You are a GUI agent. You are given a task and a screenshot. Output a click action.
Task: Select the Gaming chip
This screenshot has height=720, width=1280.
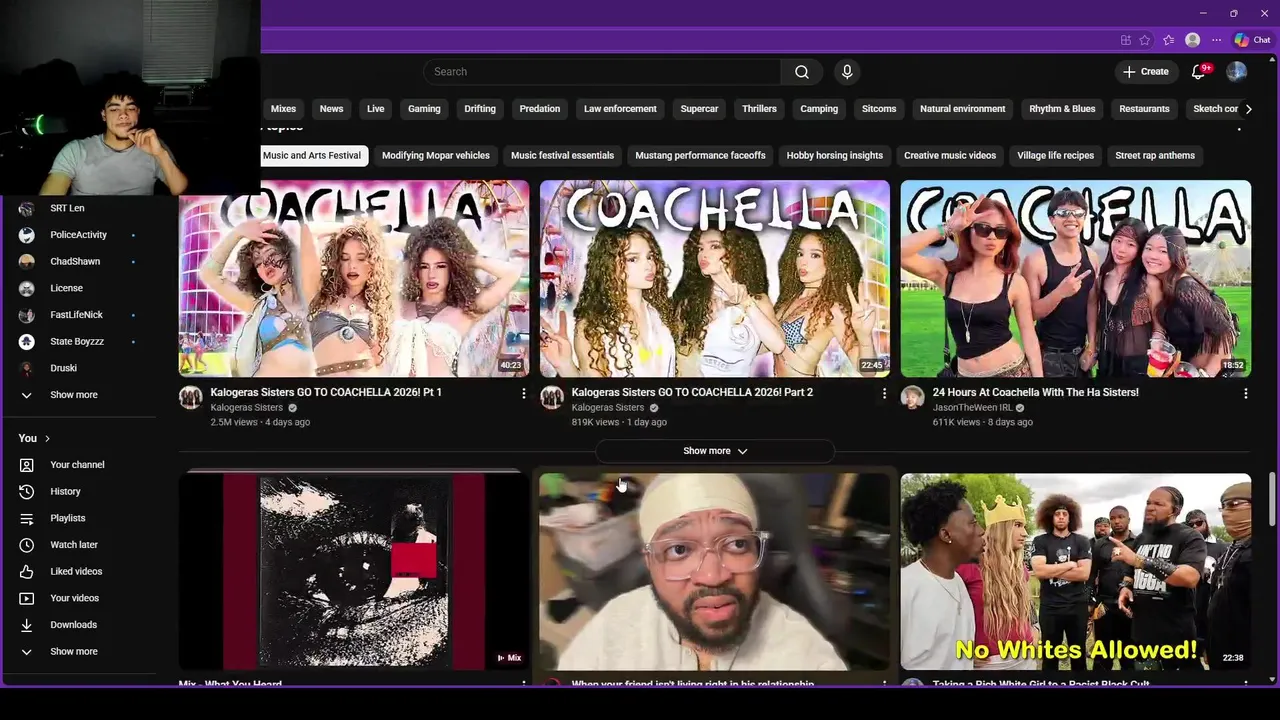coord(424,109)
